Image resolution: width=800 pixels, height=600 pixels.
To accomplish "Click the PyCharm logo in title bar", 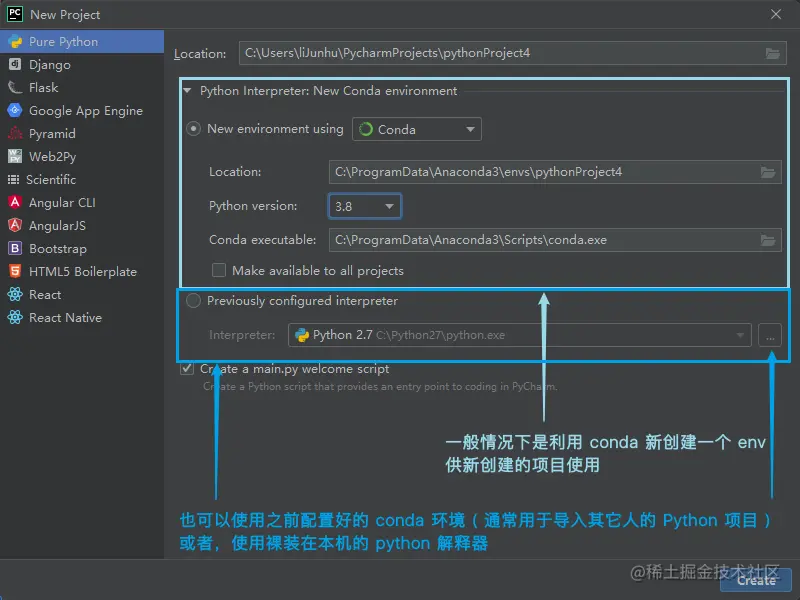I will [15, 14].
